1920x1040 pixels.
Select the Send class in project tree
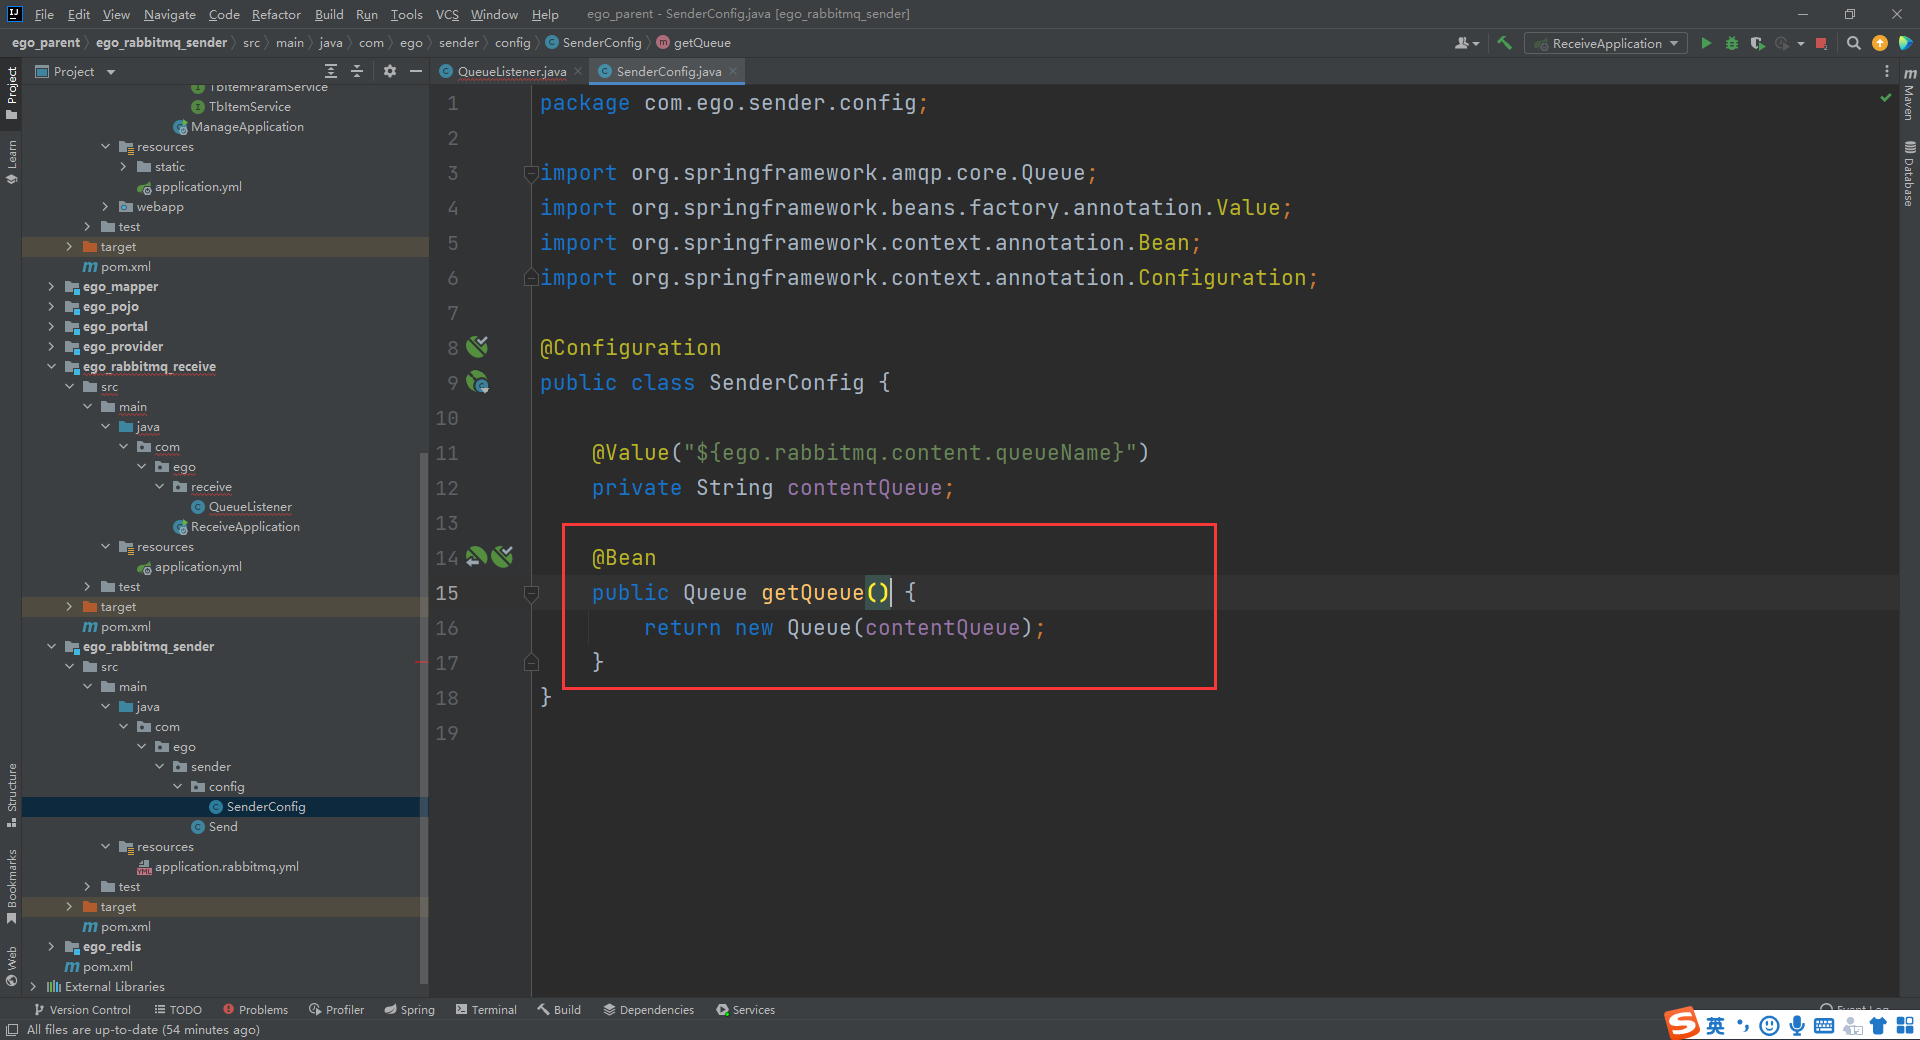click(215, 827)
